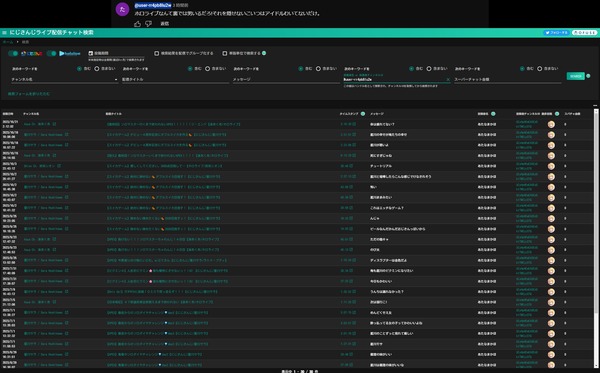Check the word-unit search checkbox
Image resolution: width=600 pixels, height=373 pixels.
[225, 53]
